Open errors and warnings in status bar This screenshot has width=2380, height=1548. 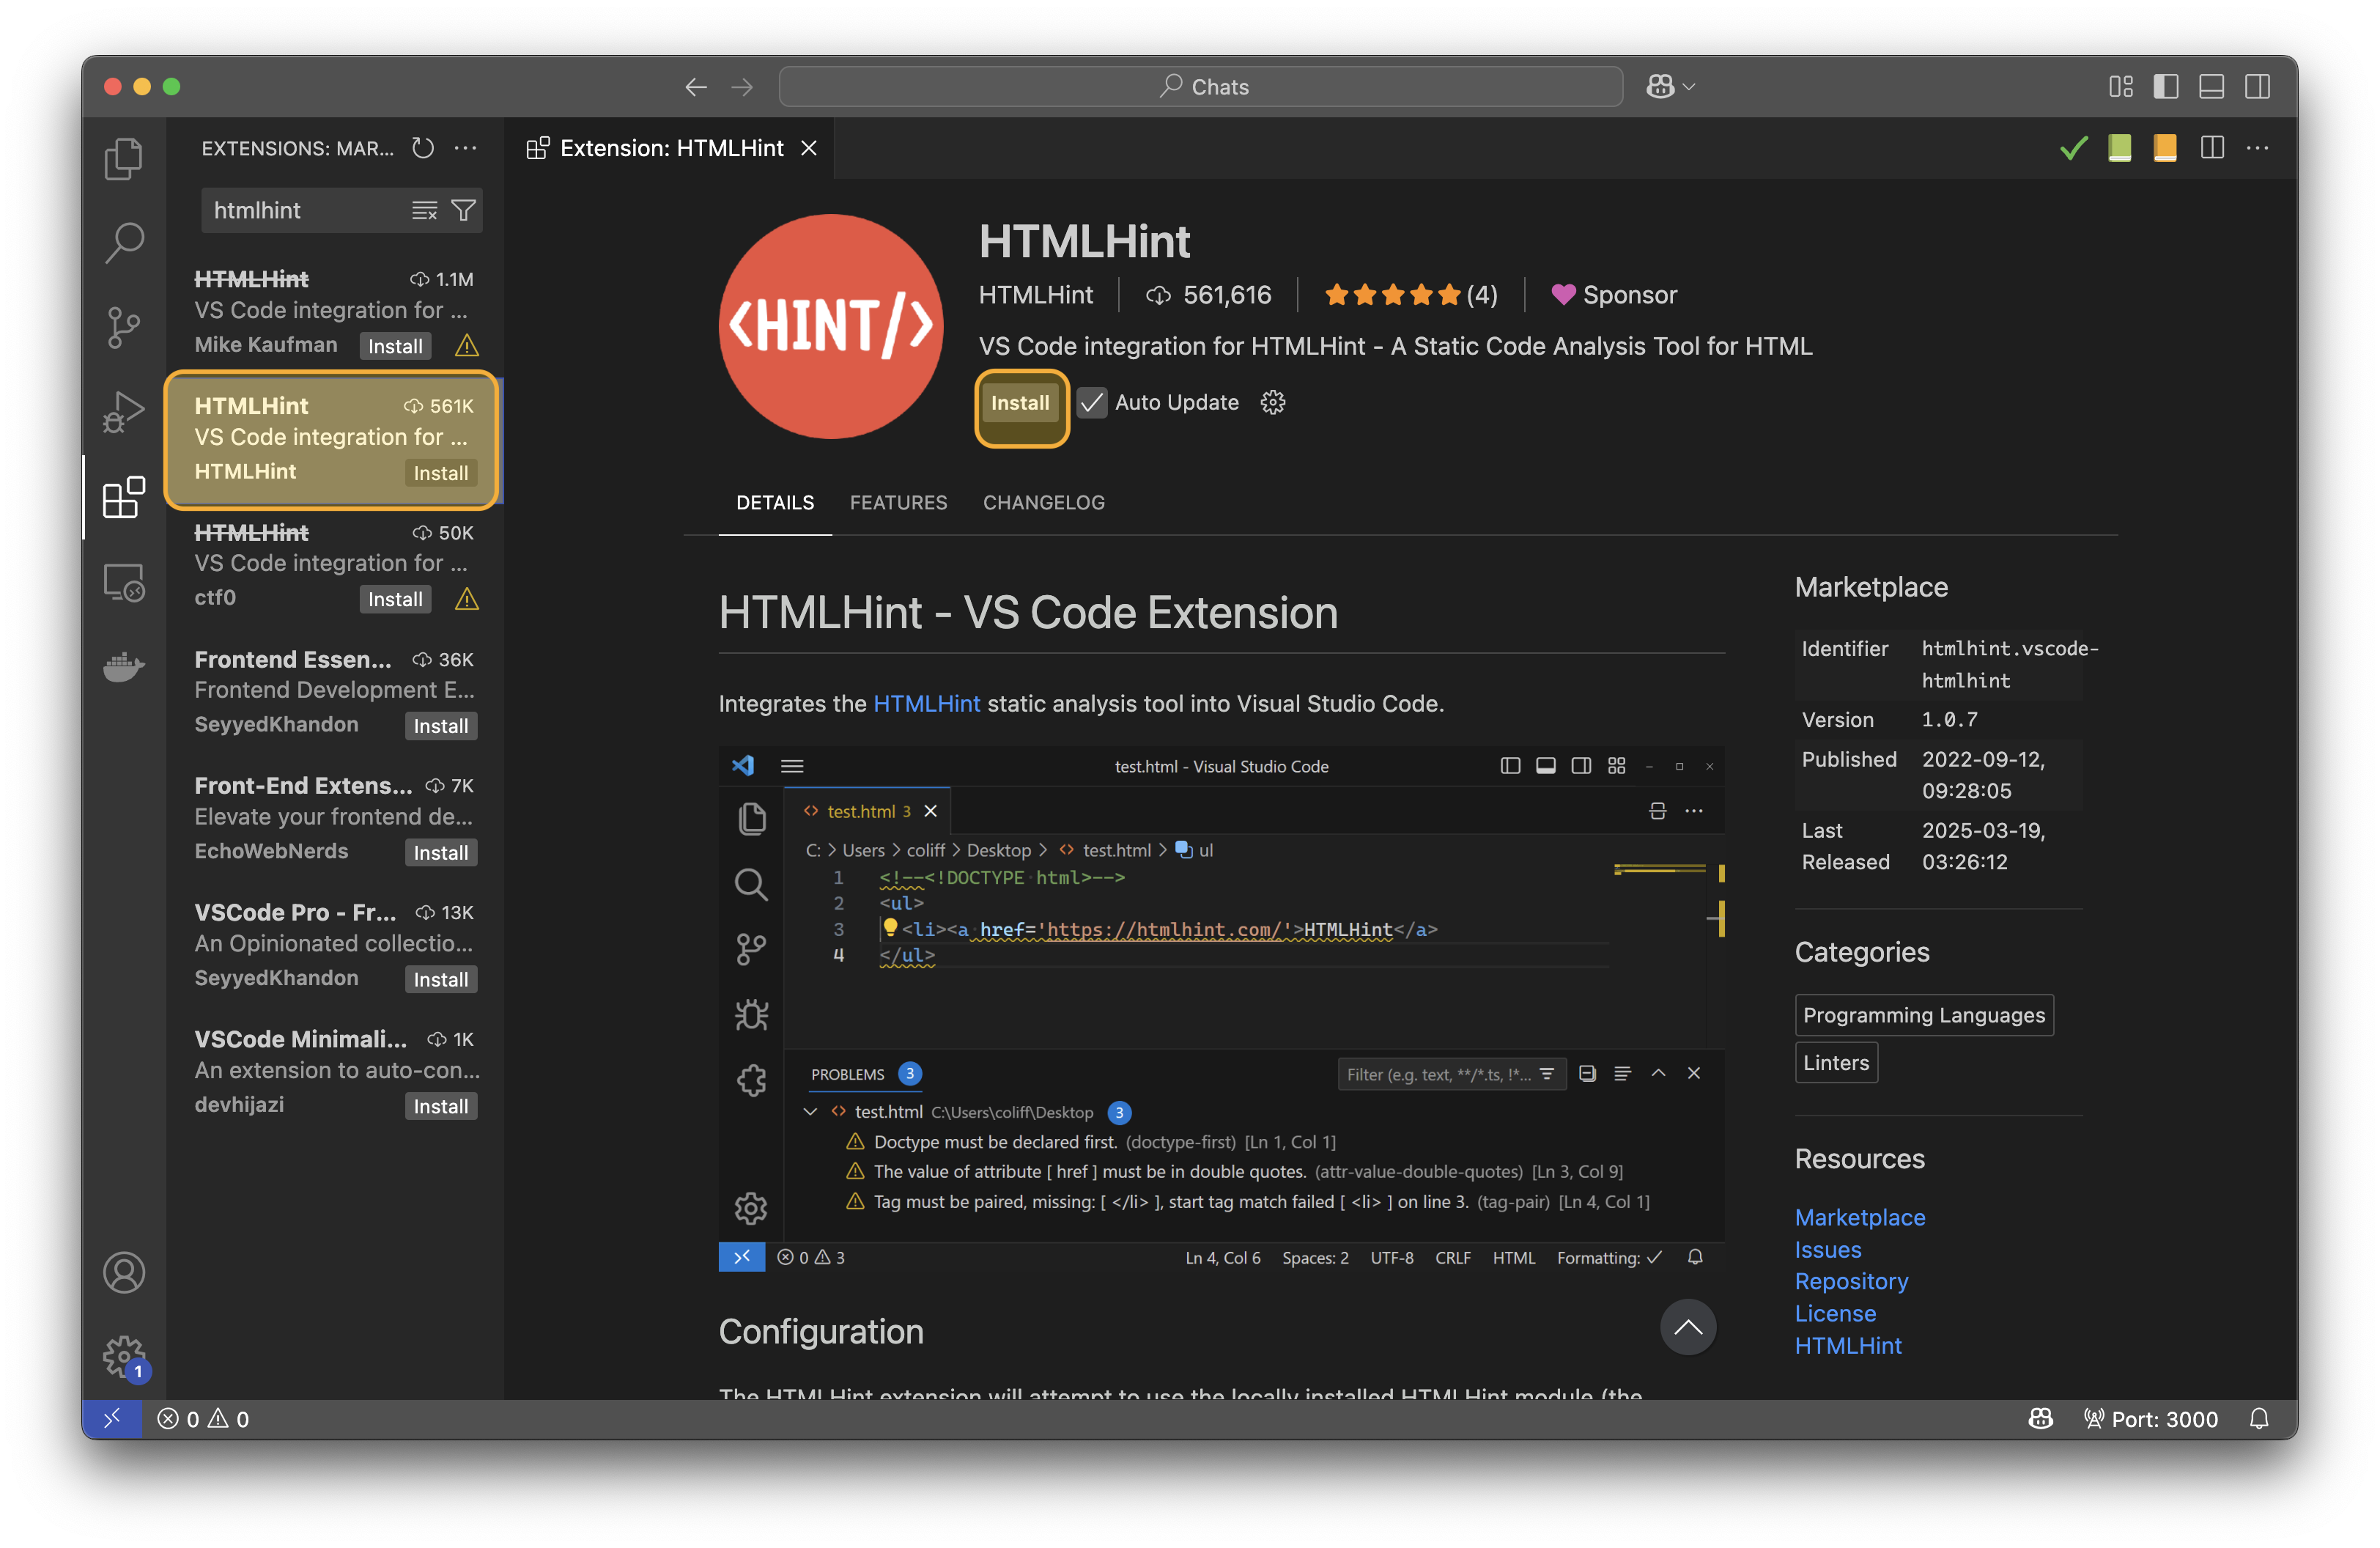coord(203,1418)
